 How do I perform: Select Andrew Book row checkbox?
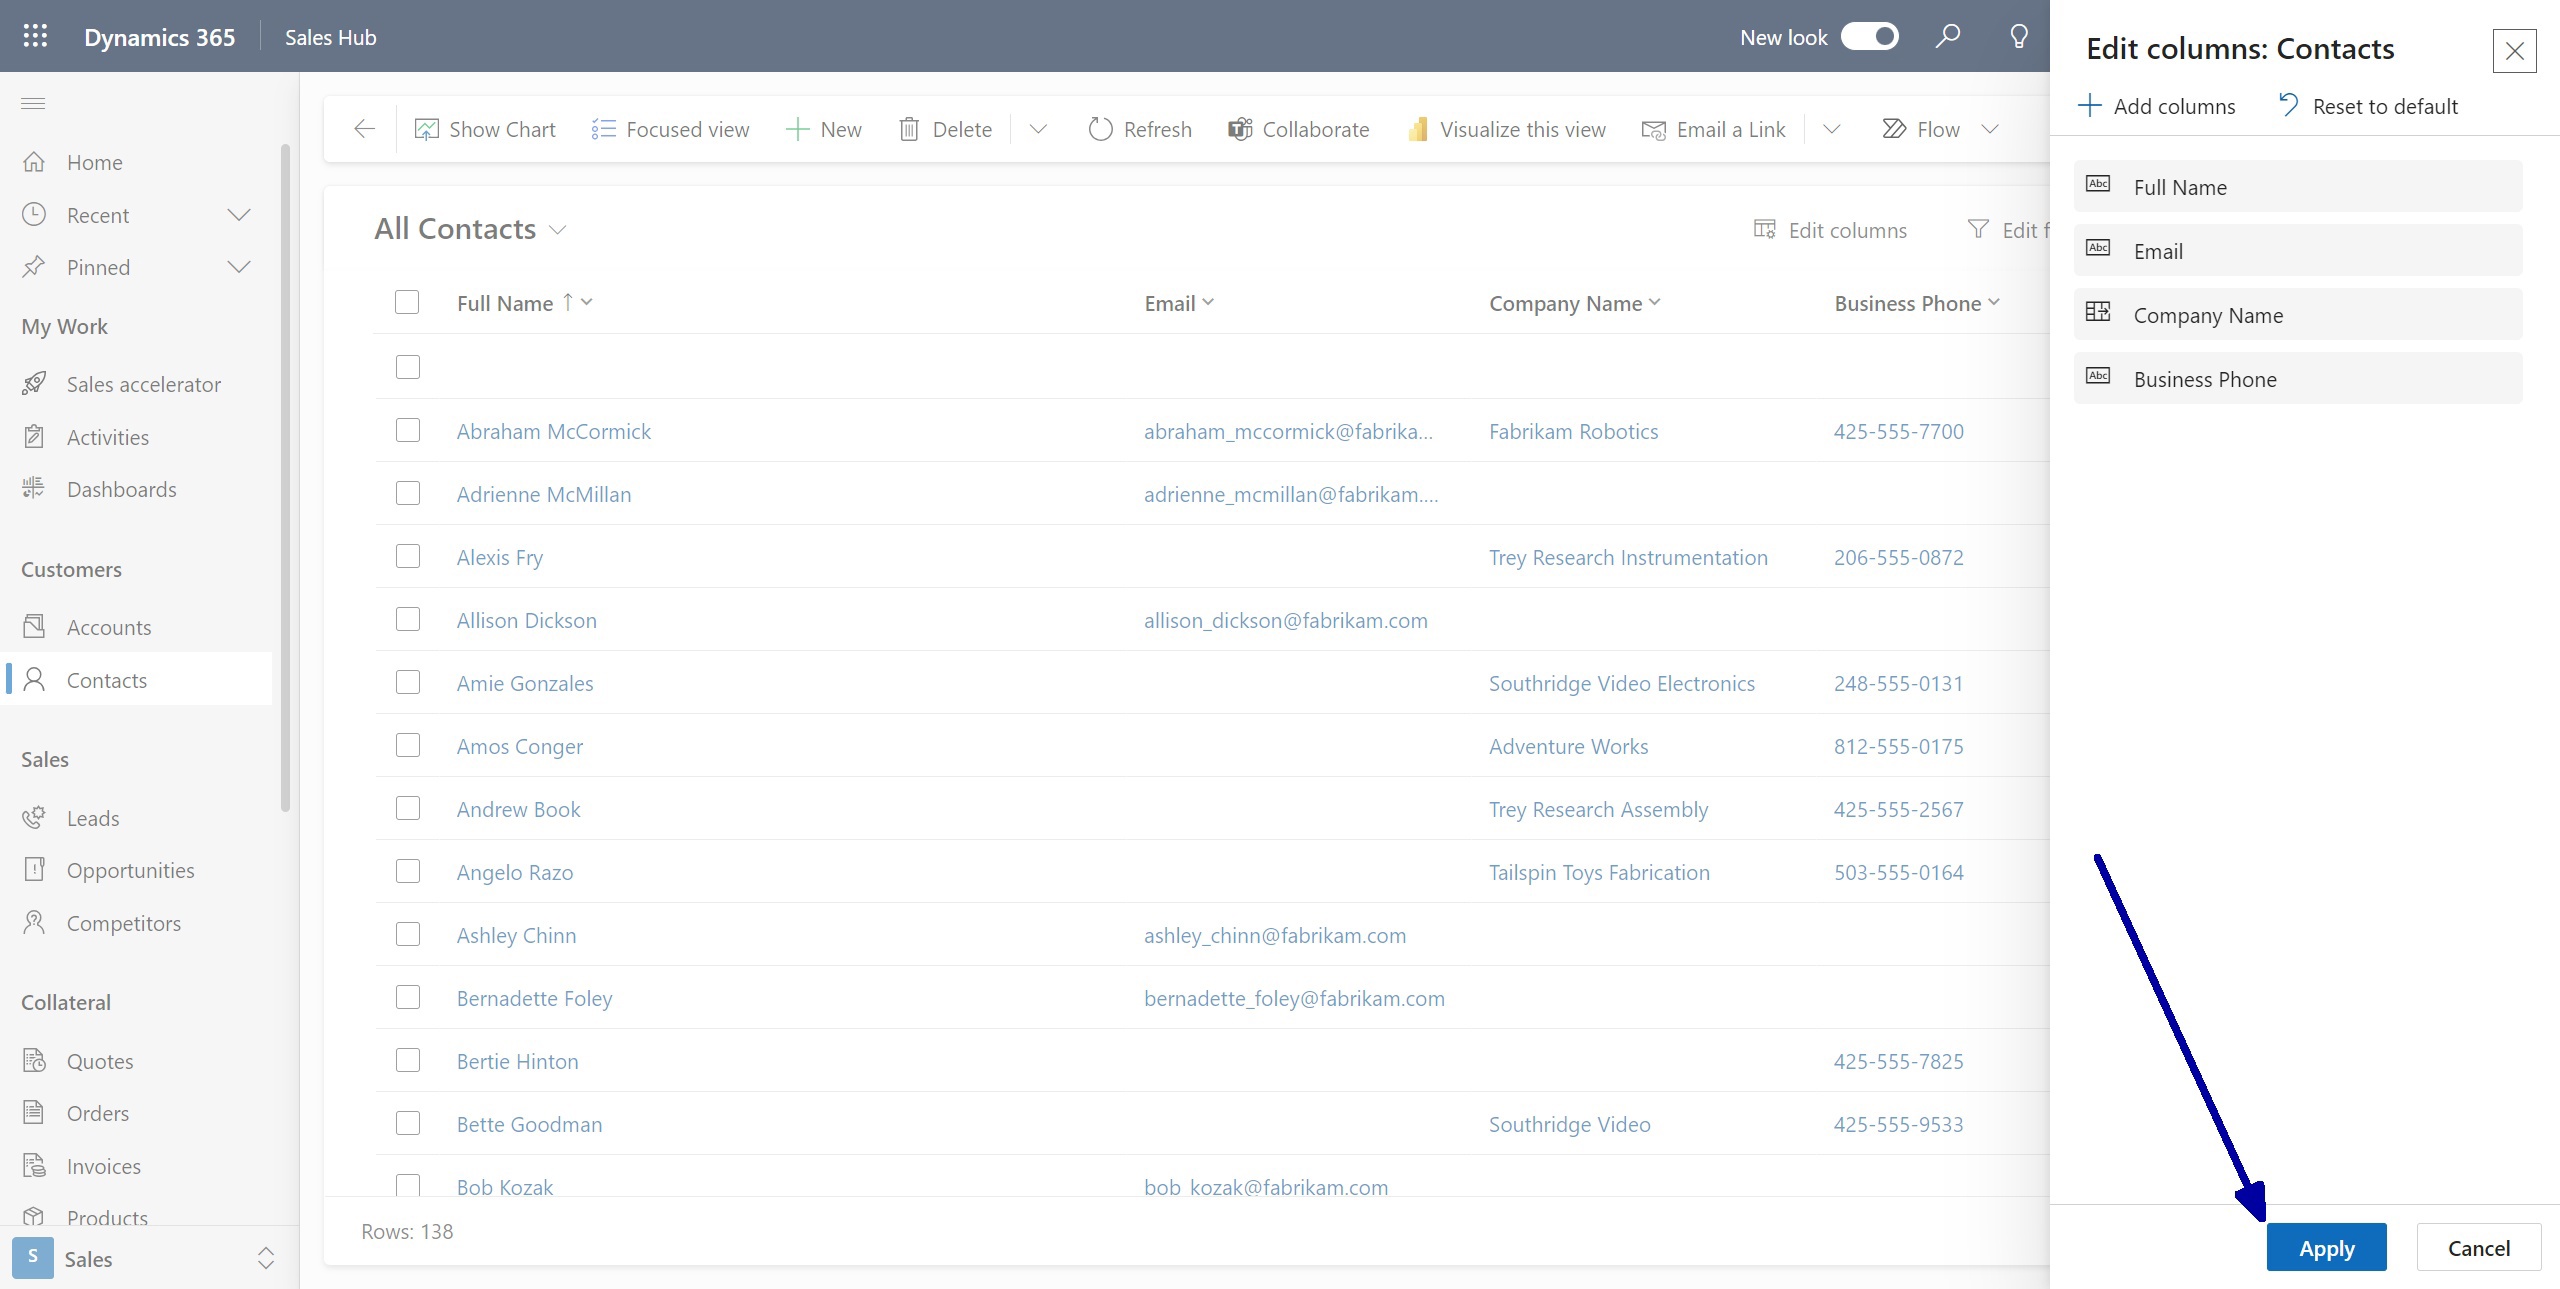pyautogui.click(x=408, y=808)
